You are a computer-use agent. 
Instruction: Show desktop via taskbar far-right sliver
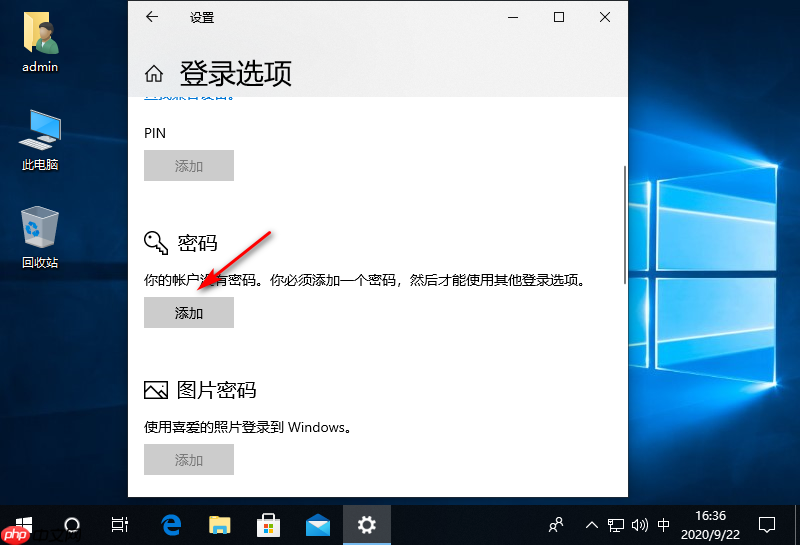(797, 525)
